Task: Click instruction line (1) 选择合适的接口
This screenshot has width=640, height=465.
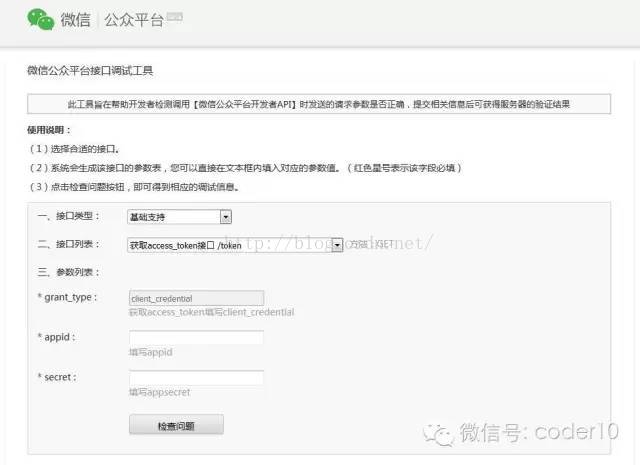Action: pos(75,149)
